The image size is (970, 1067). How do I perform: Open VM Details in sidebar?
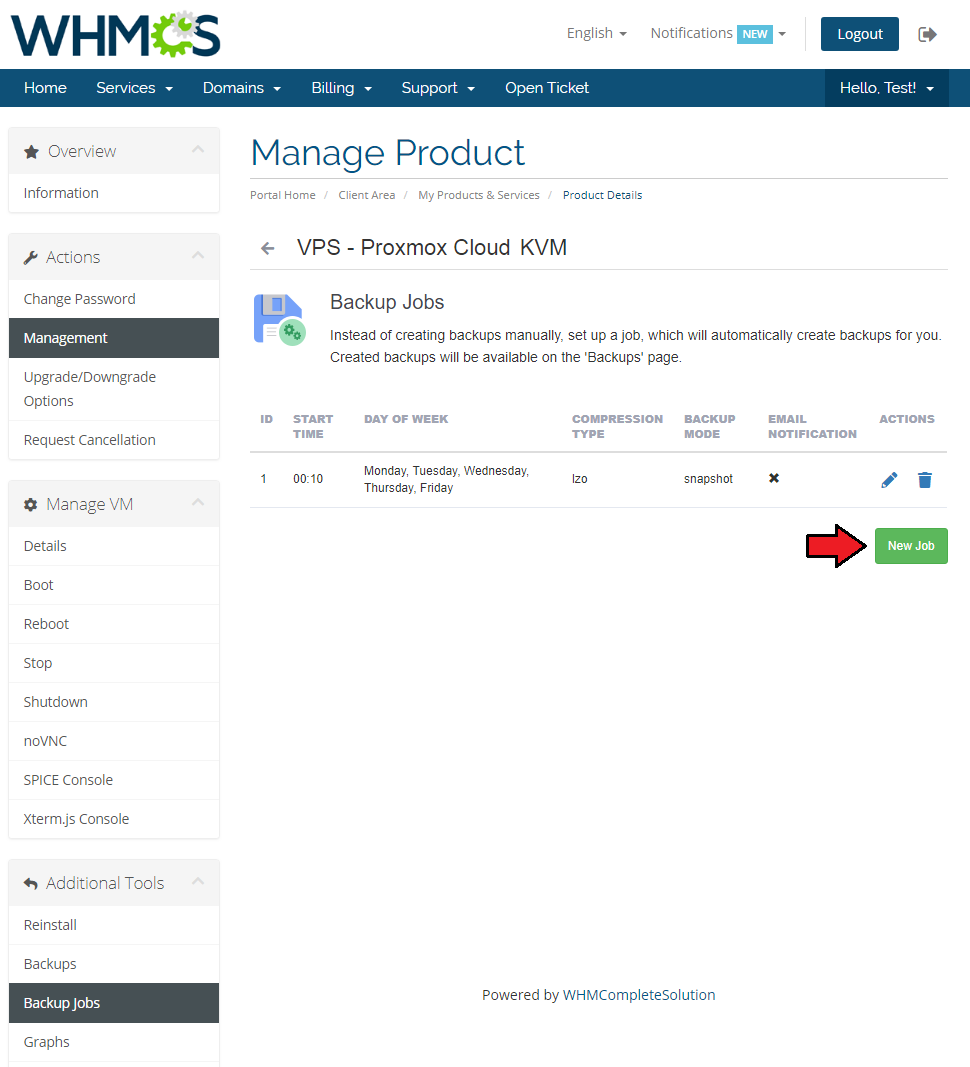tap(114, 546)
